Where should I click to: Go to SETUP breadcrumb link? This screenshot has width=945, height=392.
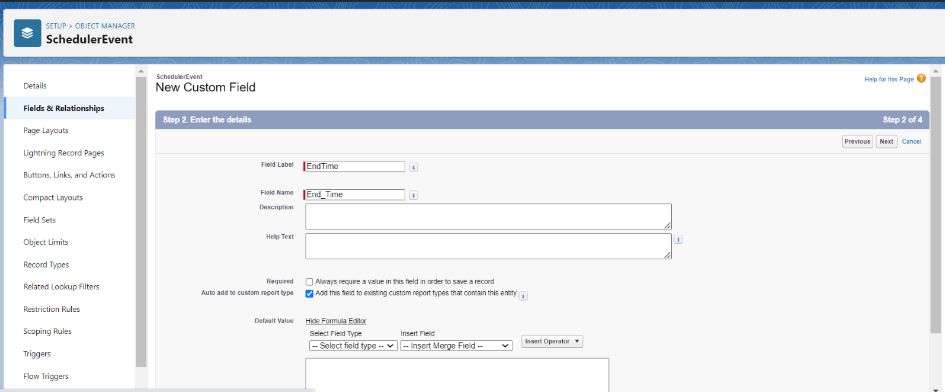(55, 26)
